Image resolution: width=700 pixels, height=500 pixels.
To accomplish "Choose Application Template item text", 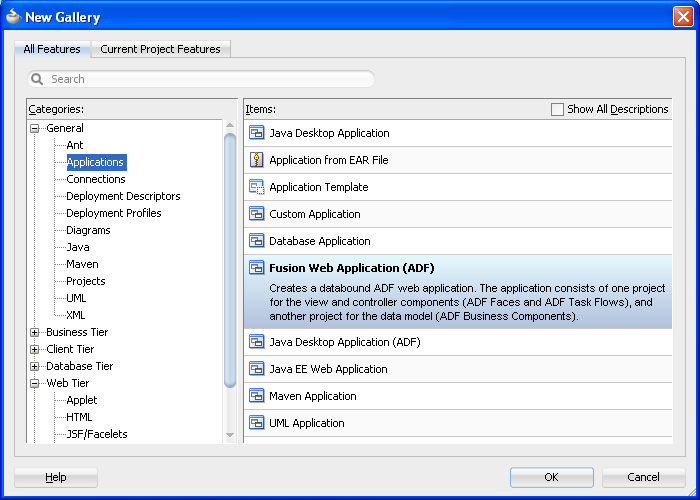I will pos(319,187).
